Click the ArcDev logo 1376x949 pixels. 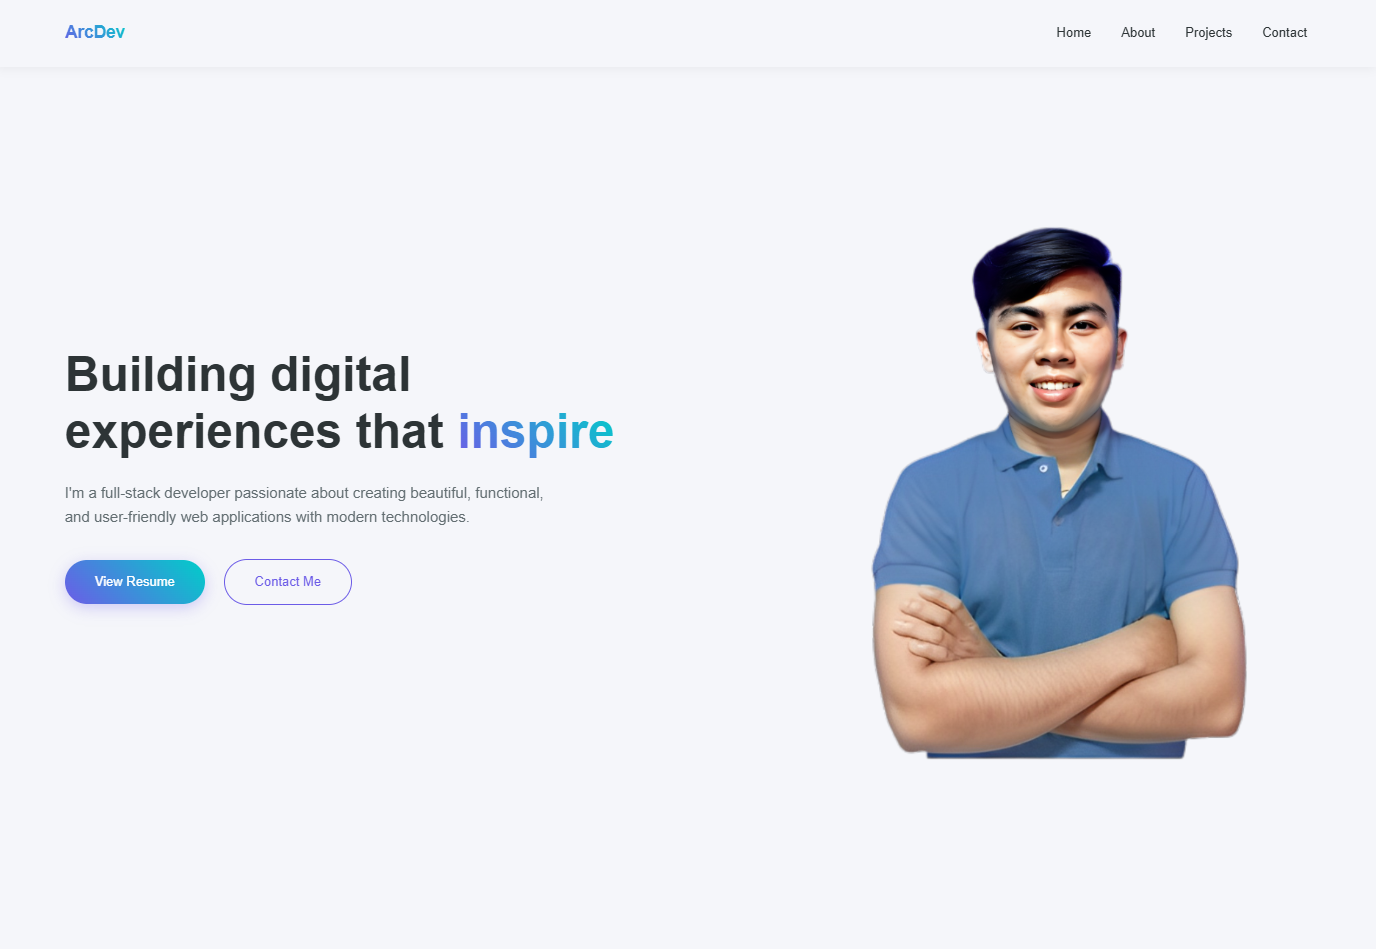pos(95,32)
